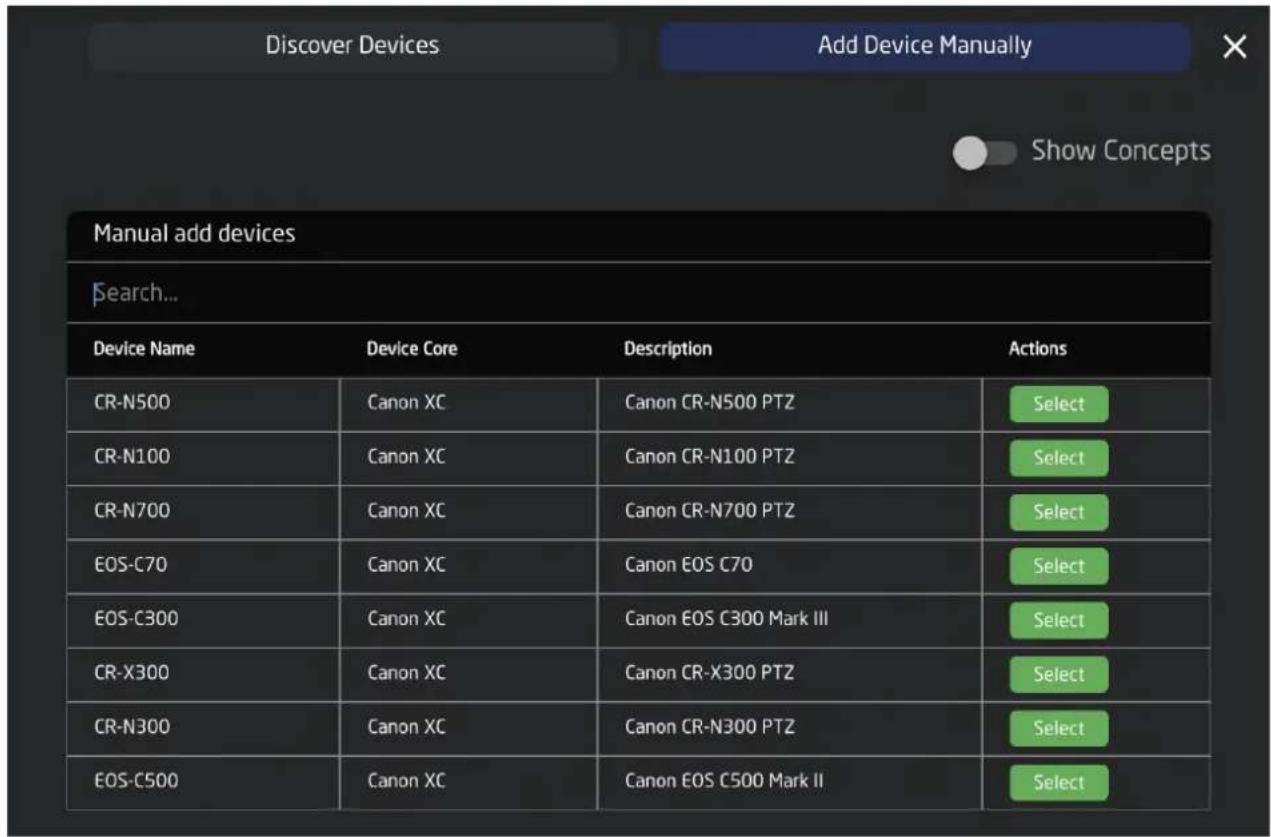1271x837 pixels.
Task: Click the EOS-C70 device name cell
Action: pos(204,566)
